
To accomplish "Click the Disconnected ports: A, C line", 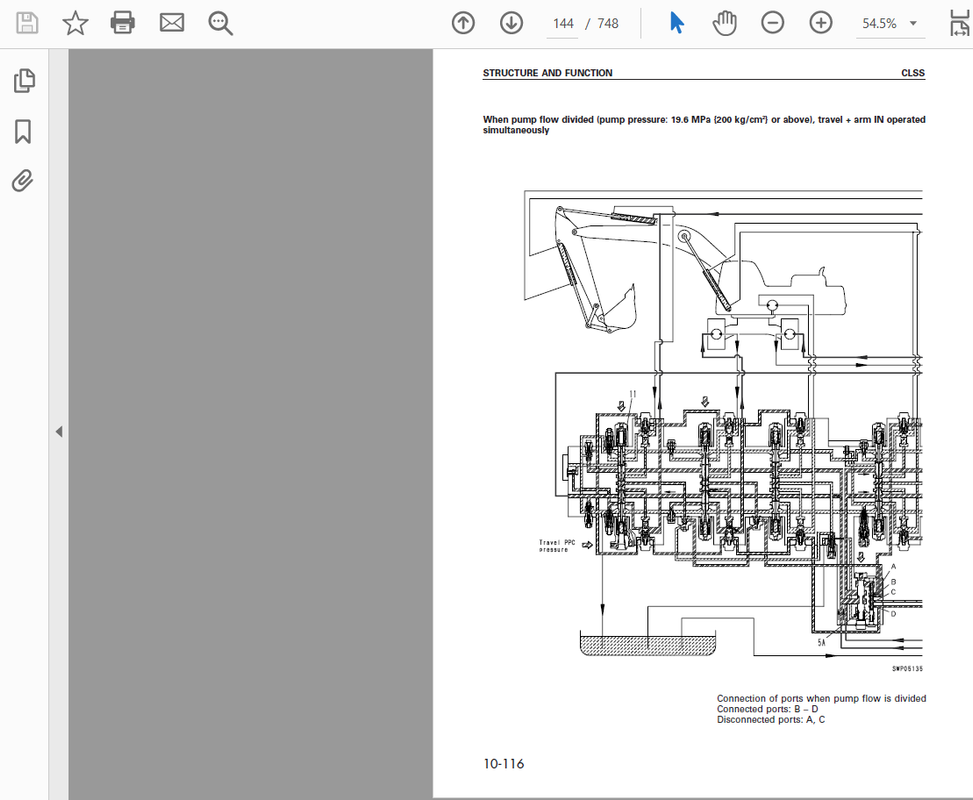I will tap(771, 719).
